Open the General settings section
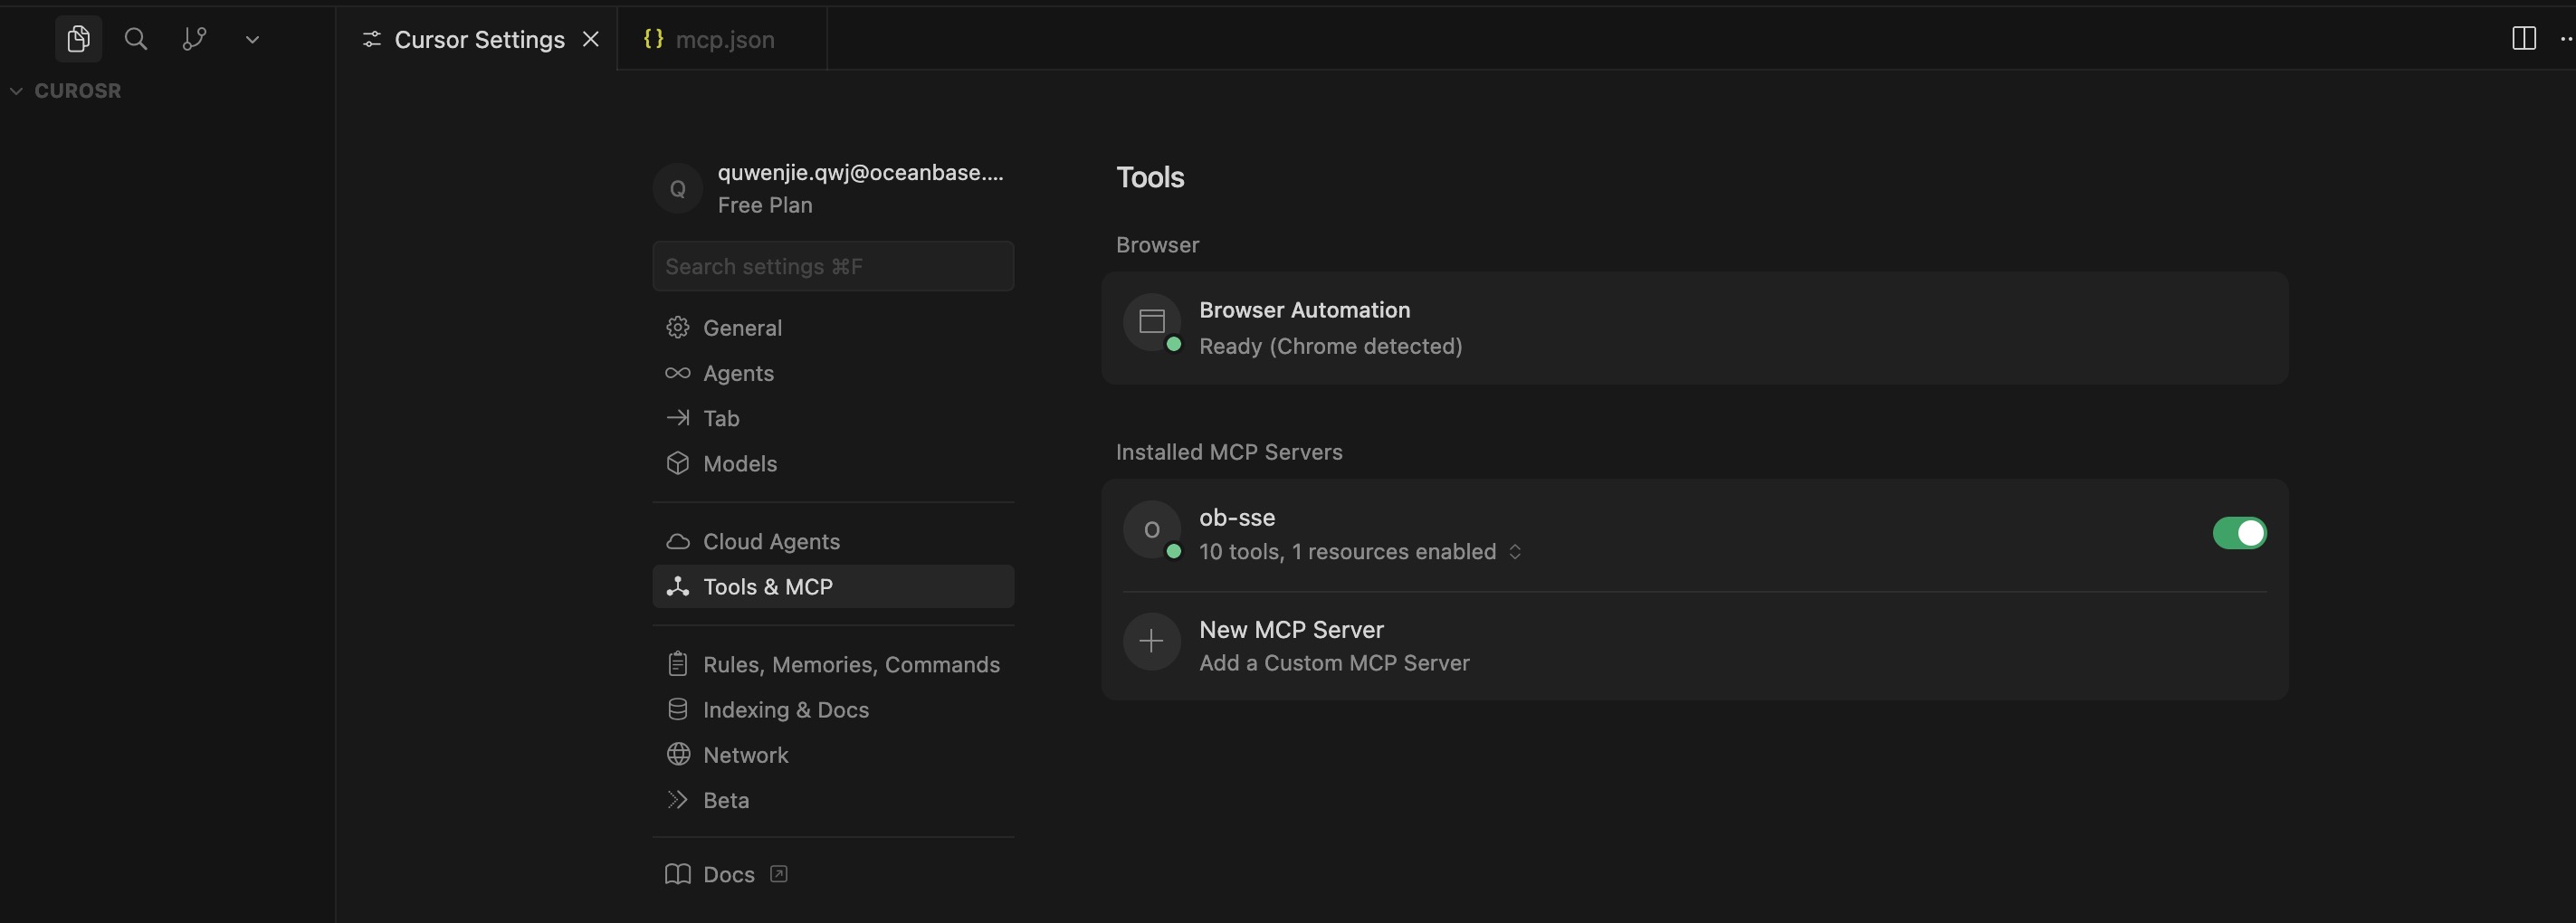The image size is (2576, 923). [741, 328]
